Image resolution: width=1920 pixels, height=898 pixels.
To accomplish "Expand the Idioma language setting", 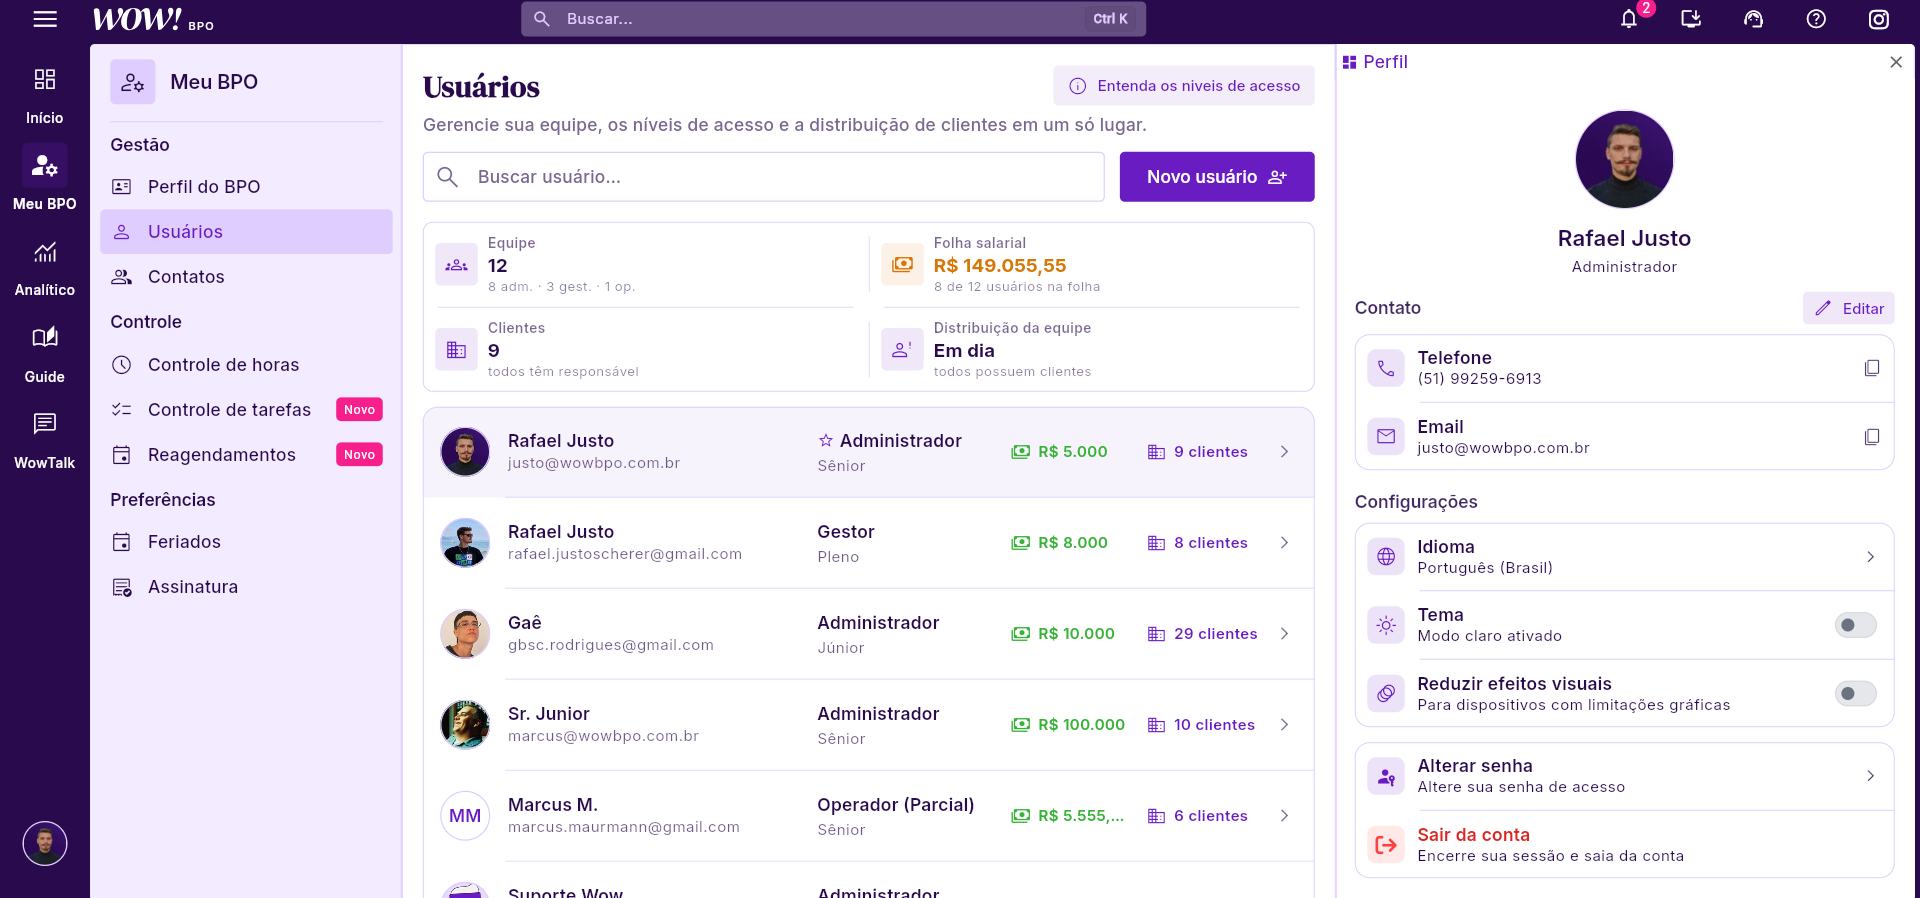I will coord(1624,557).
